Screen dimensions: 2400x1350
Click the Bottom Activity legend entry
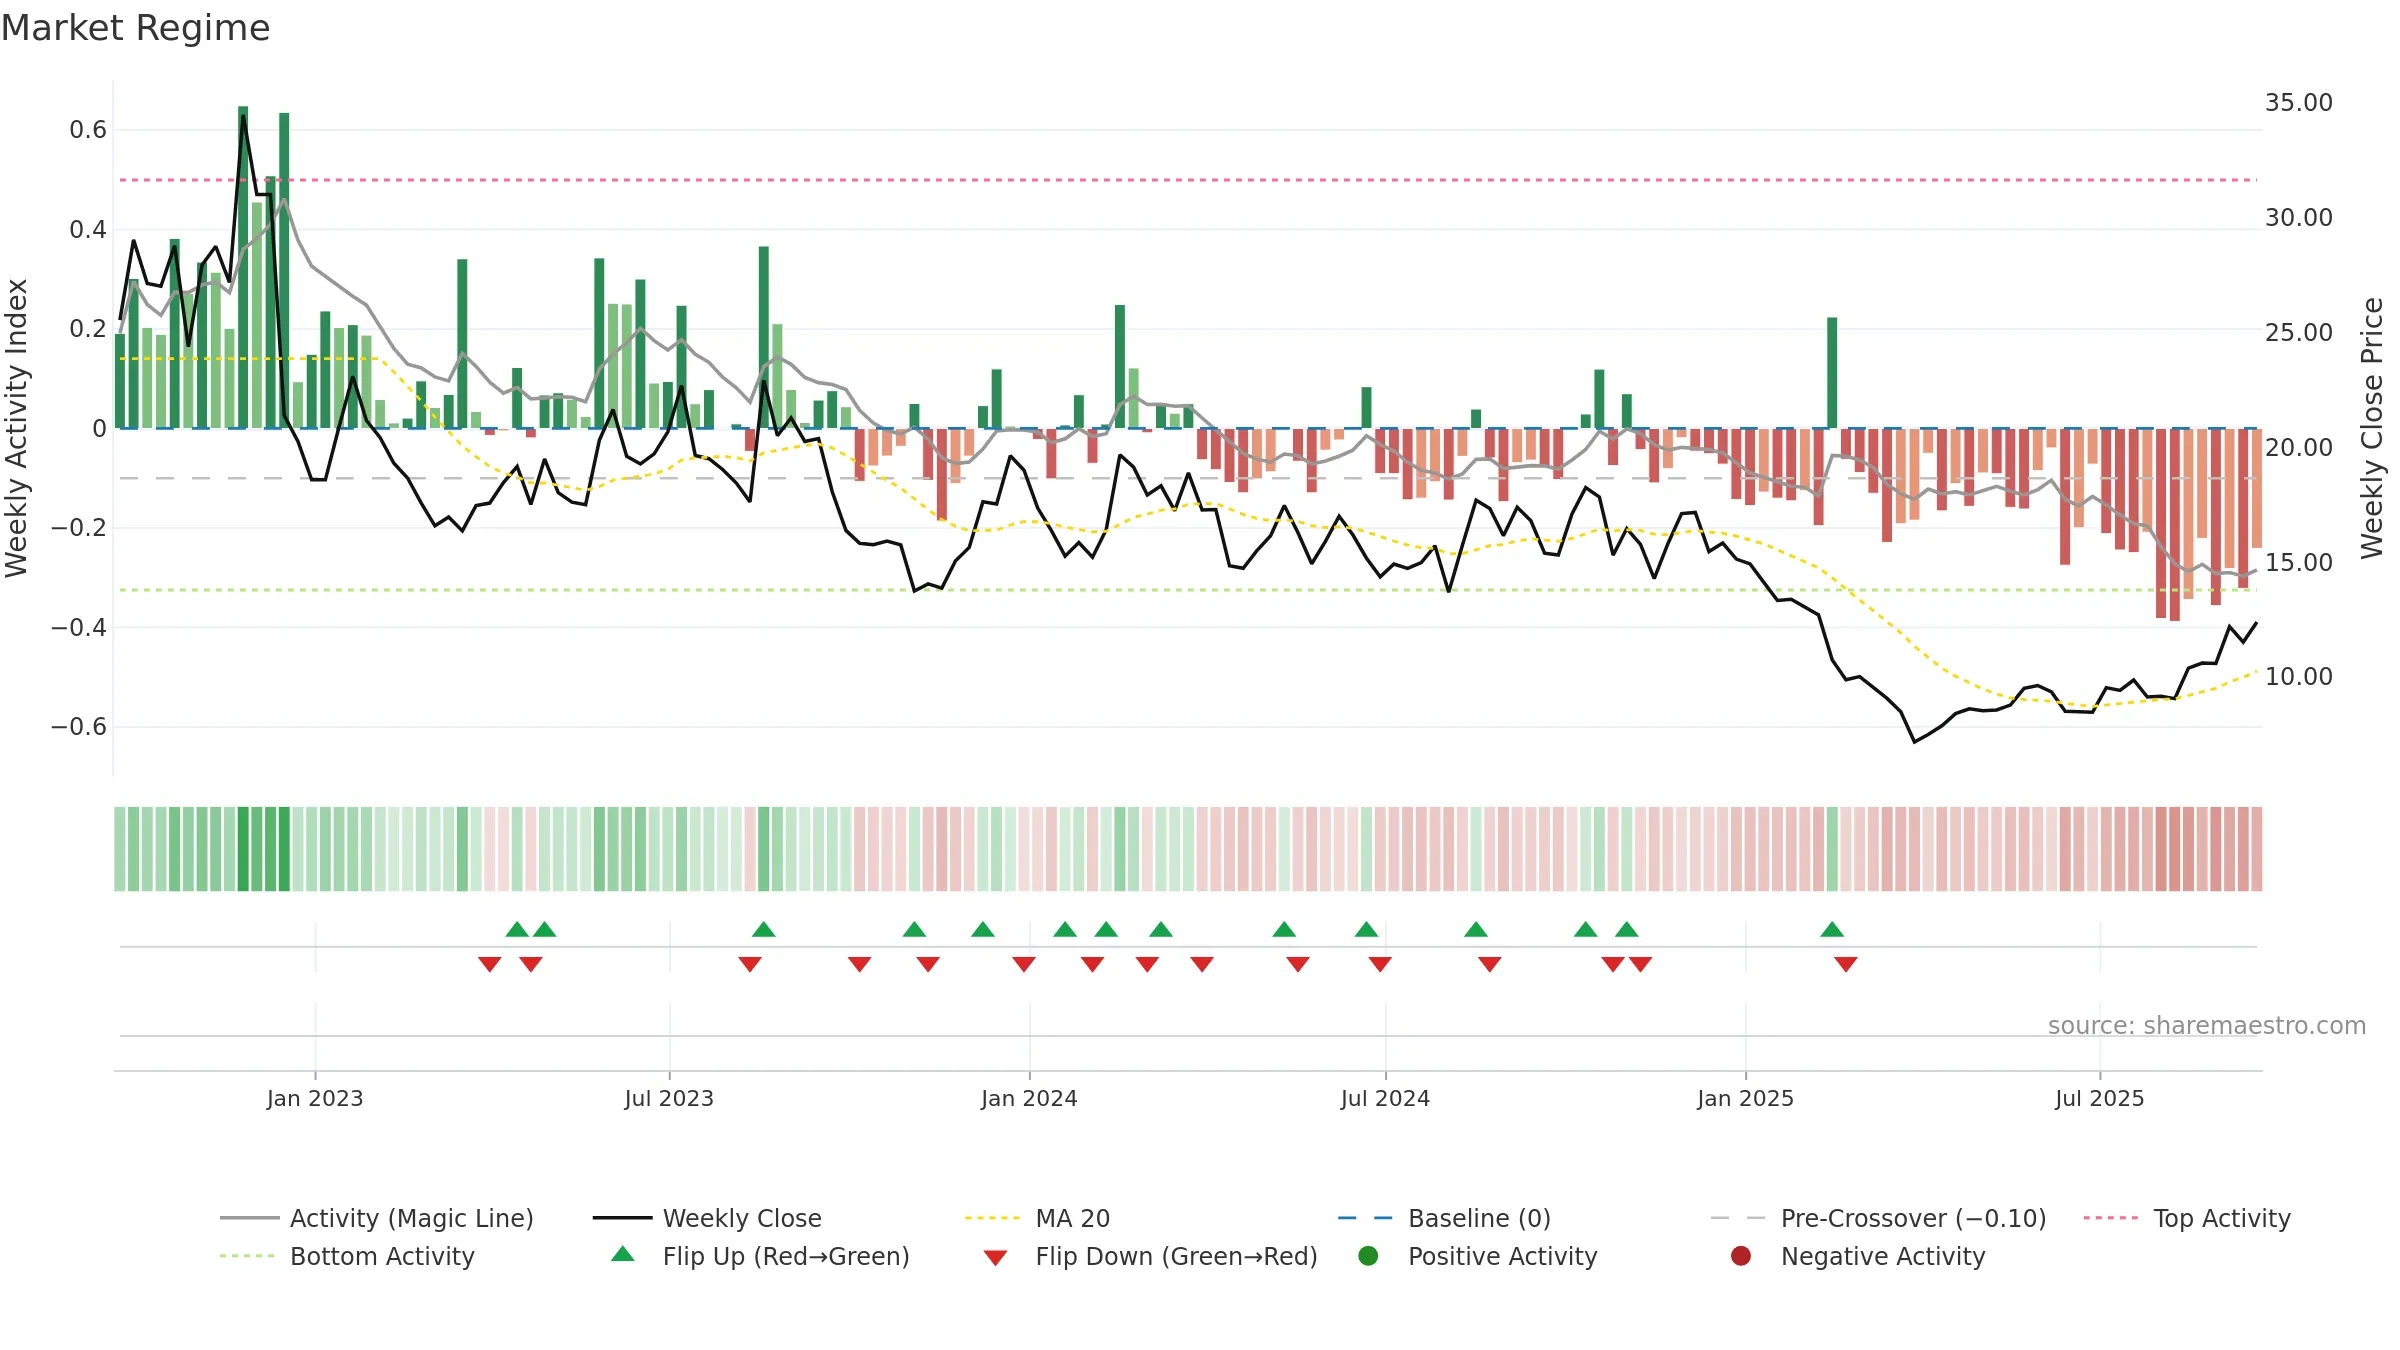347,1256
